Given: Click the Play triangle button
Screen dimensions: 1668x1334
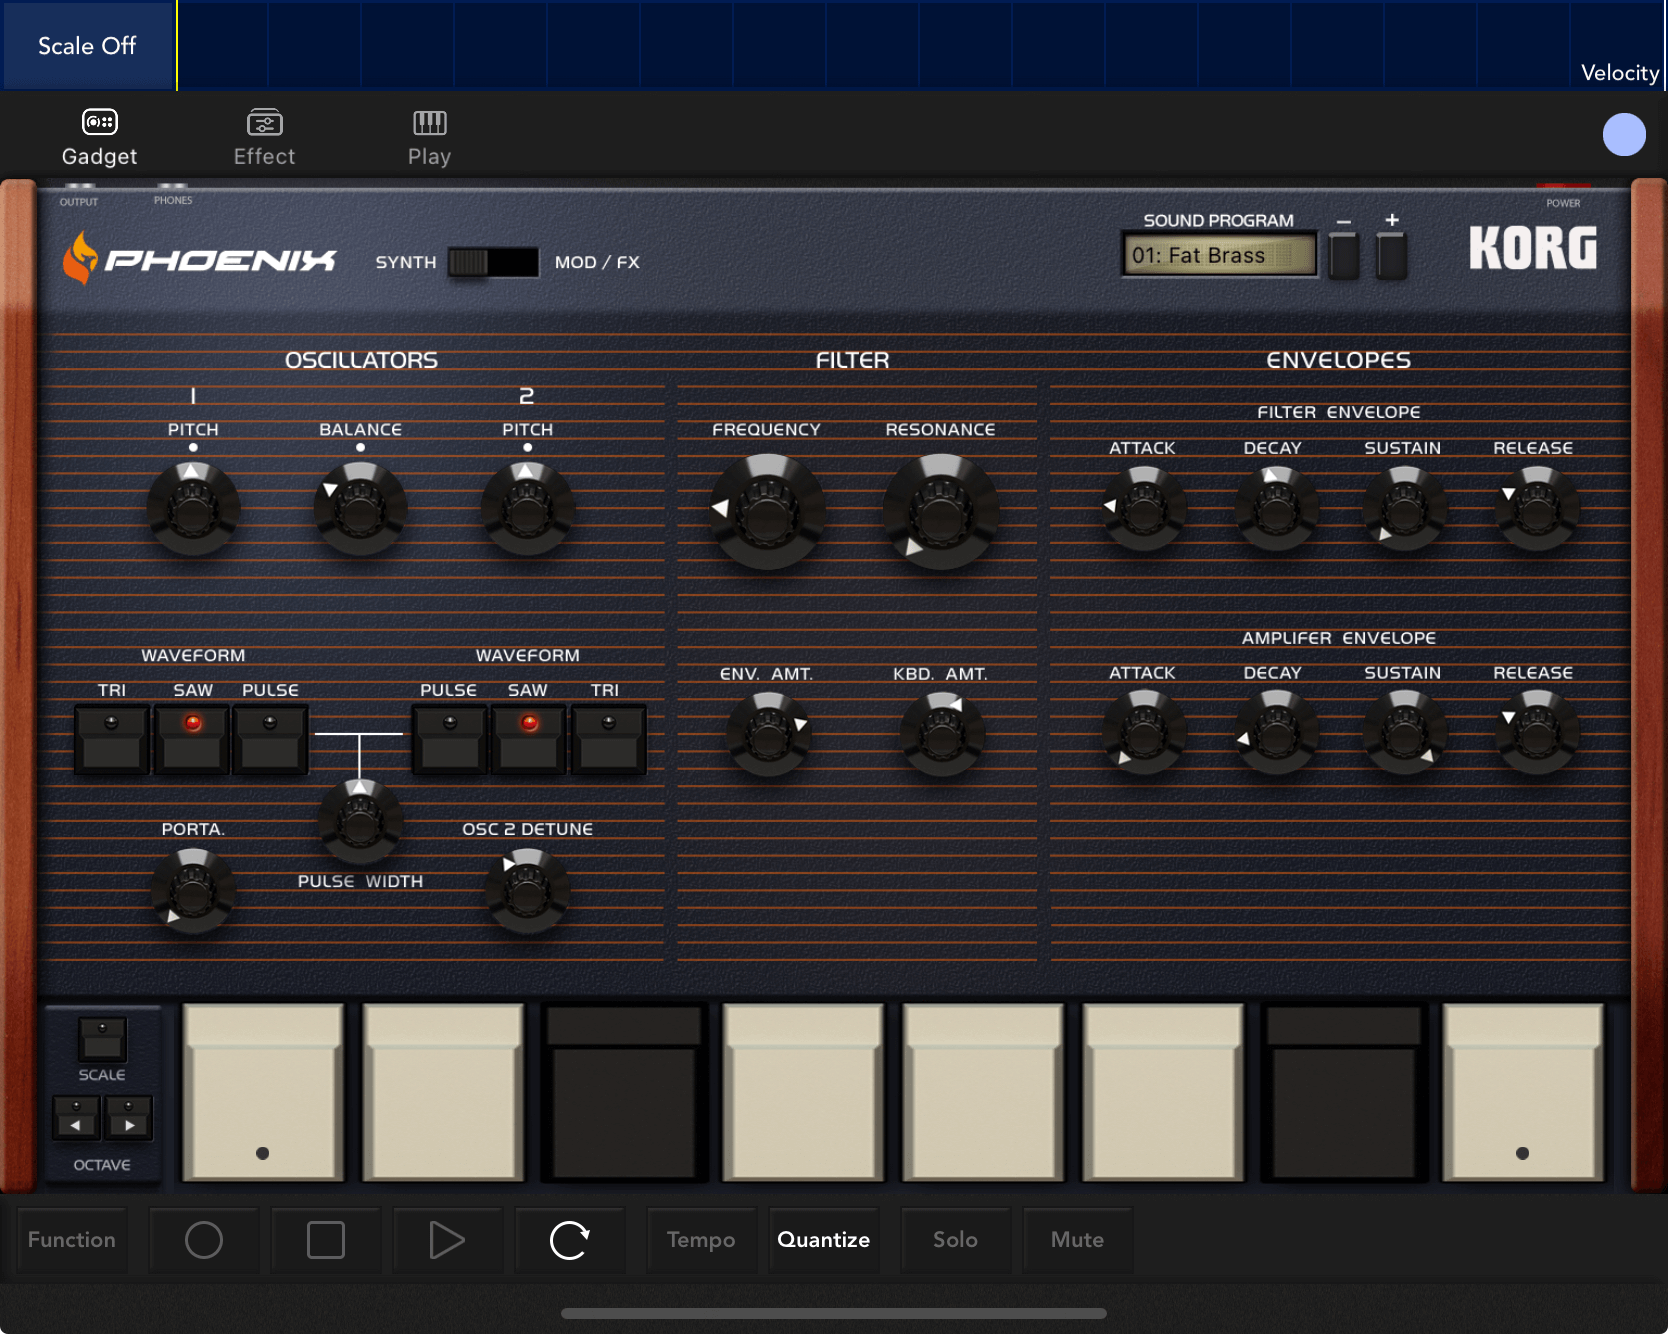Looking at the screenshot, I should tap(447, 1240).
